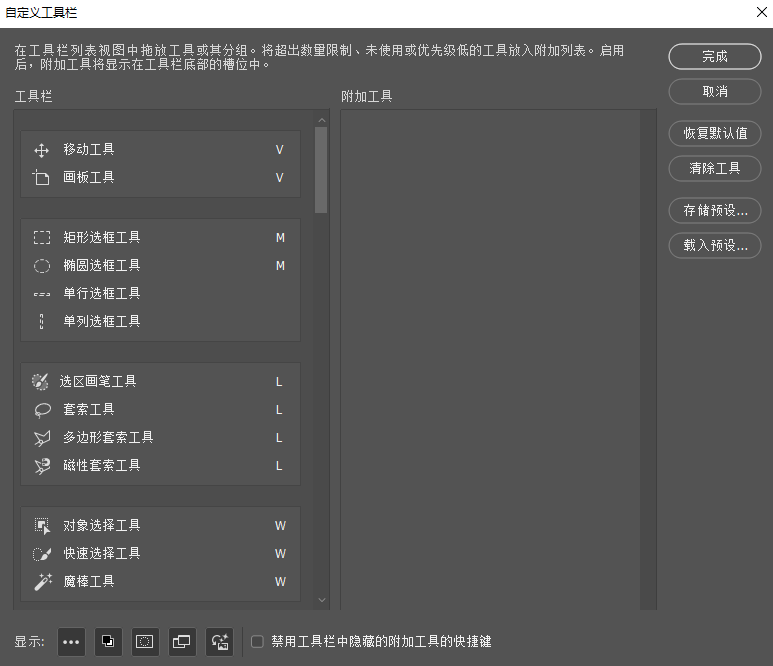Click the 取消 button
The height and width of the screenshot is (666, 773).
714,92
